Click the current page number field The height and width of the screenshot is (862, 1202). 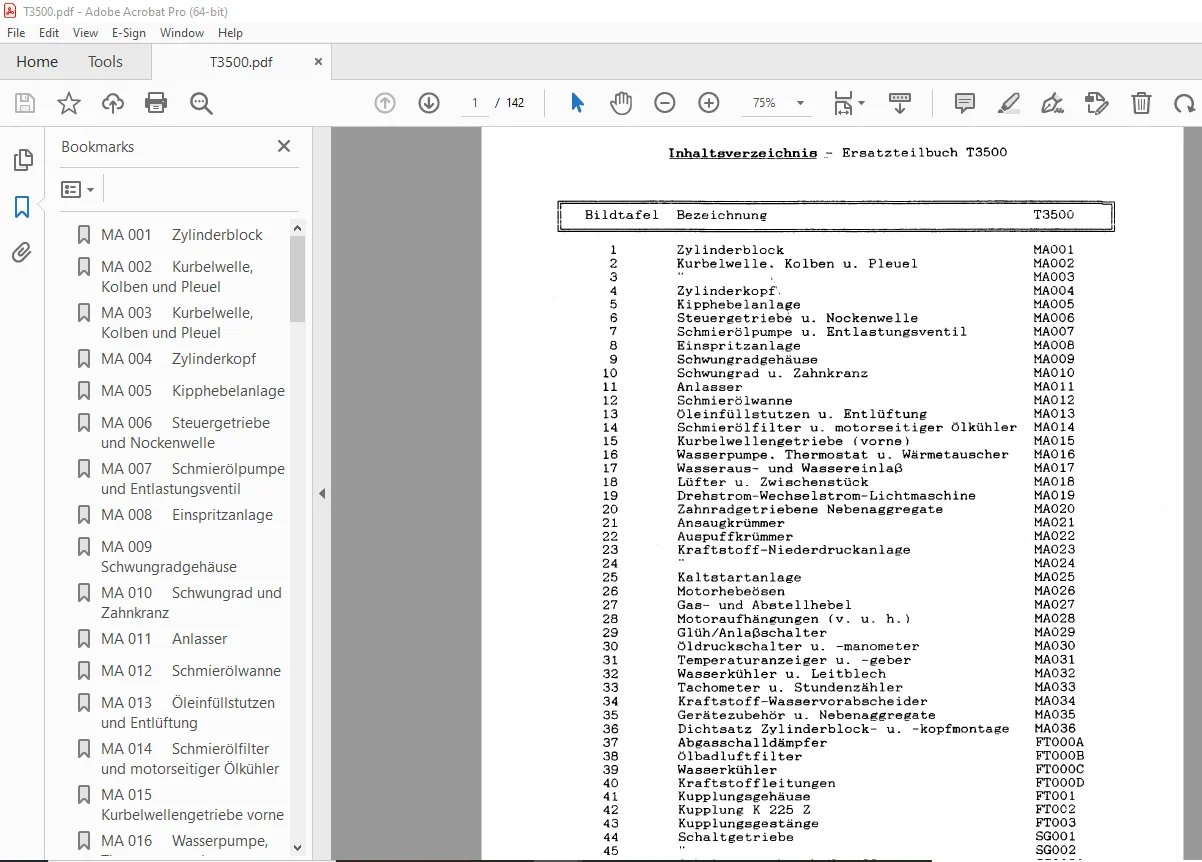pos(475,103)
